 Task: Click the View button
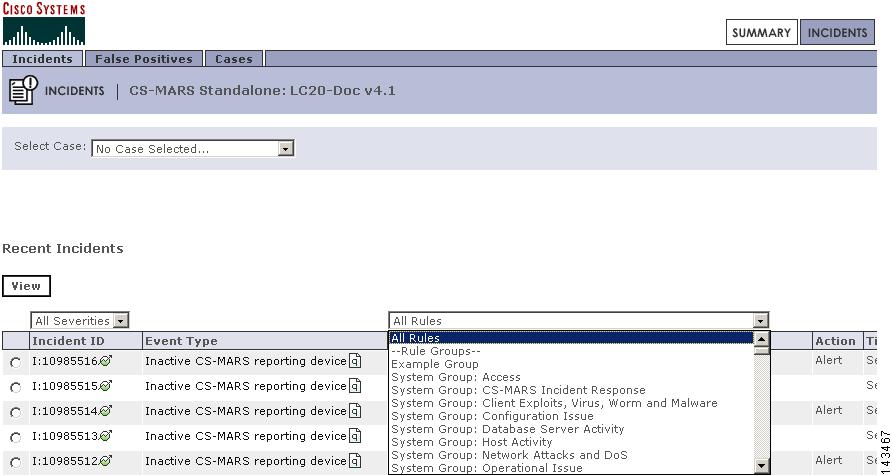coord(26,286)
